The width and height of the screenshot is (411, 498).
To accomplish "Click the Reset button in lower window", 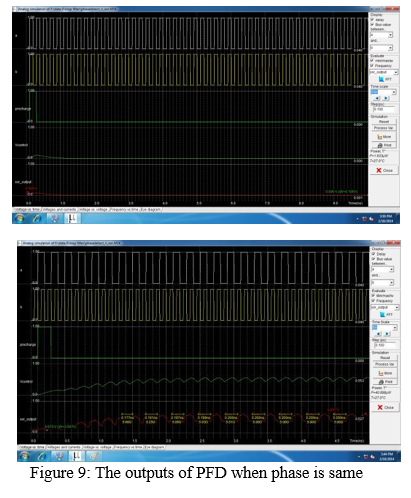I will click(385, 357).
